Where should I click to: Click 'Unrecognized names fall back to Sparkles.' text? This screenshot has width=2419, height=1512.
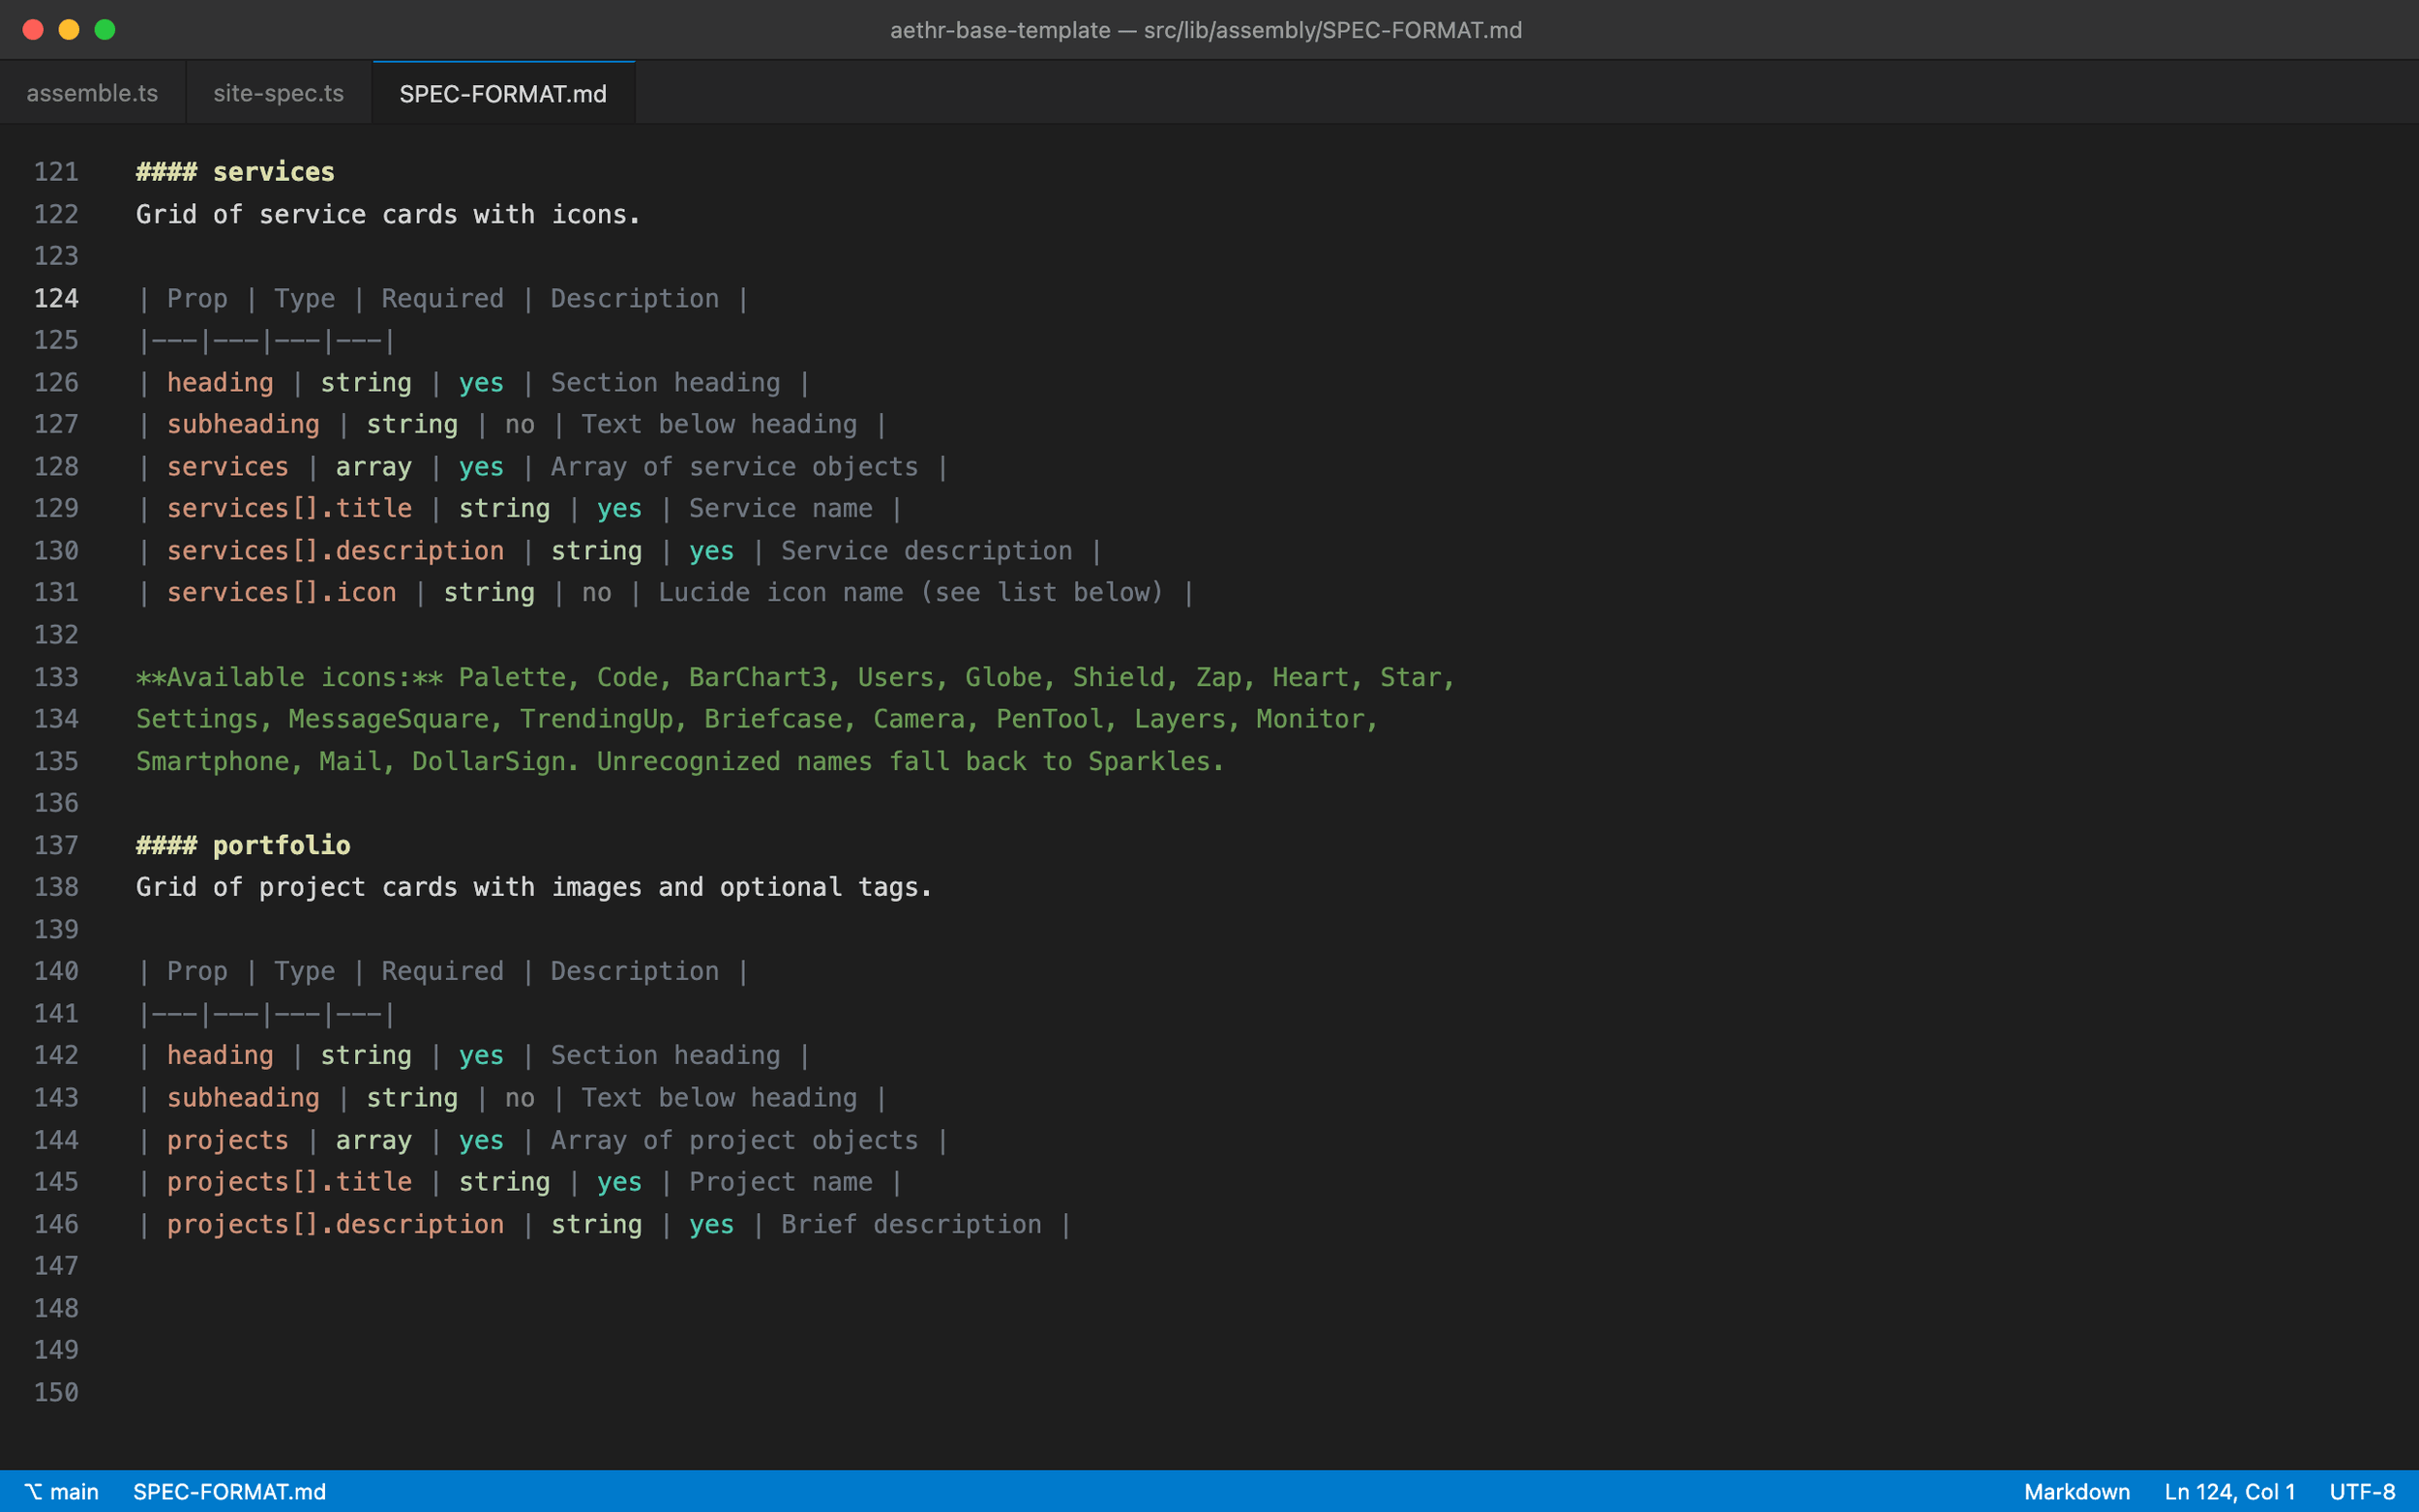(910, 761)
